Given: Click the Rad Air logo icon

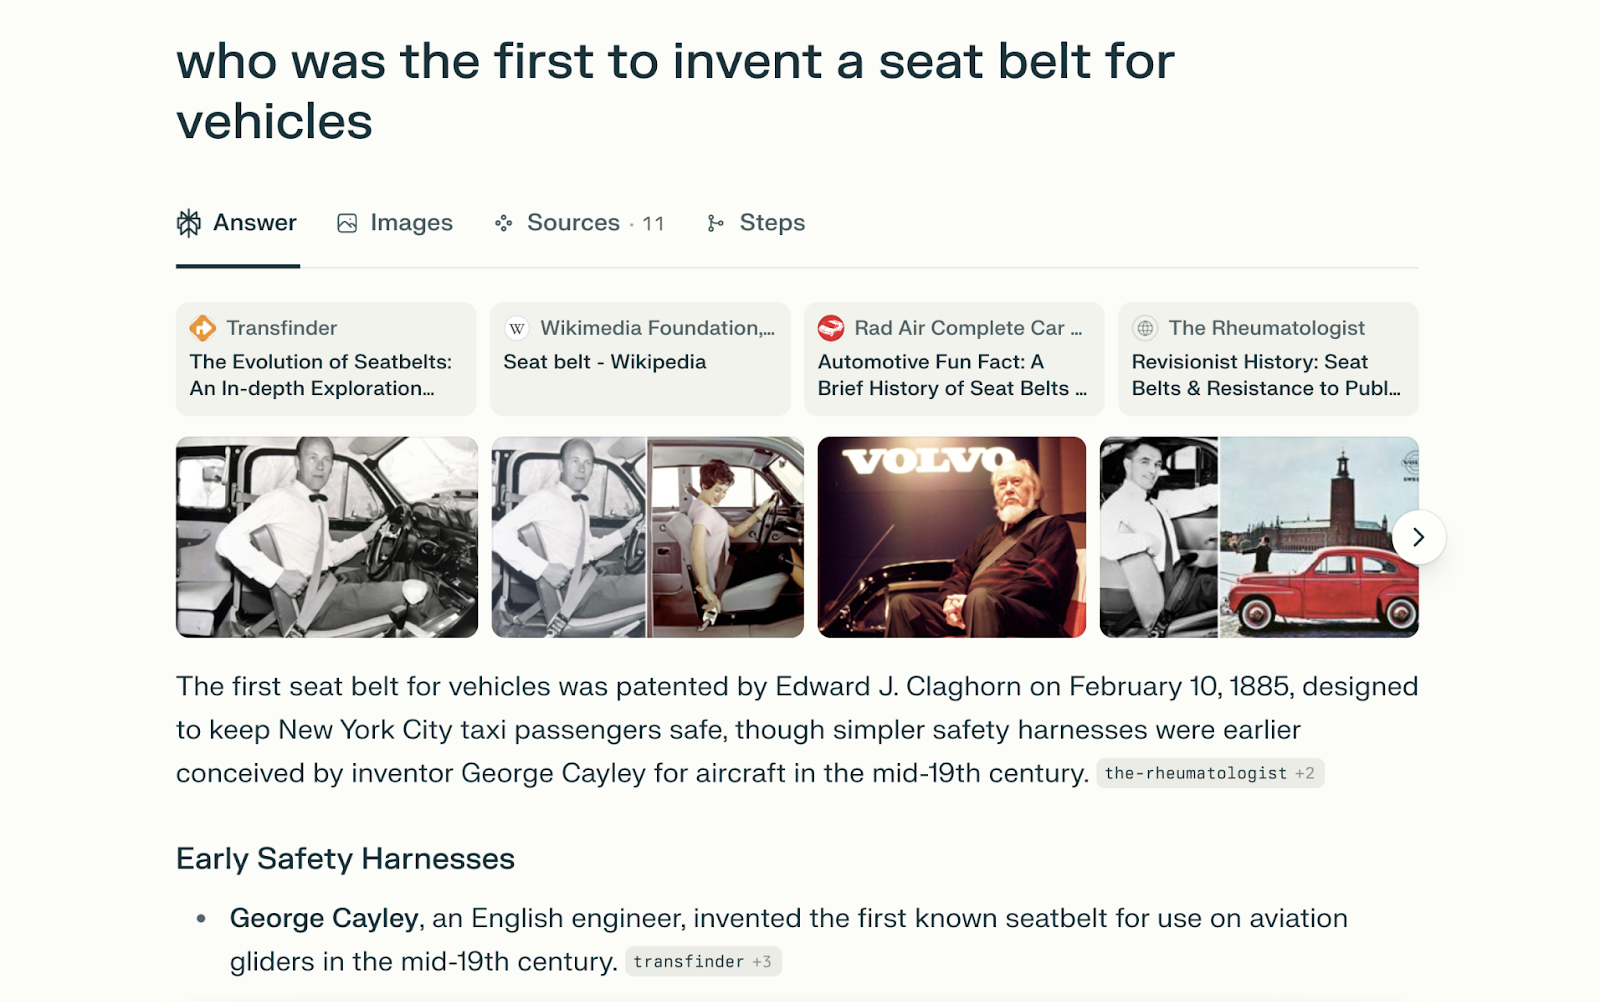Looking at the screenshot, I should [x=831, y=327].
